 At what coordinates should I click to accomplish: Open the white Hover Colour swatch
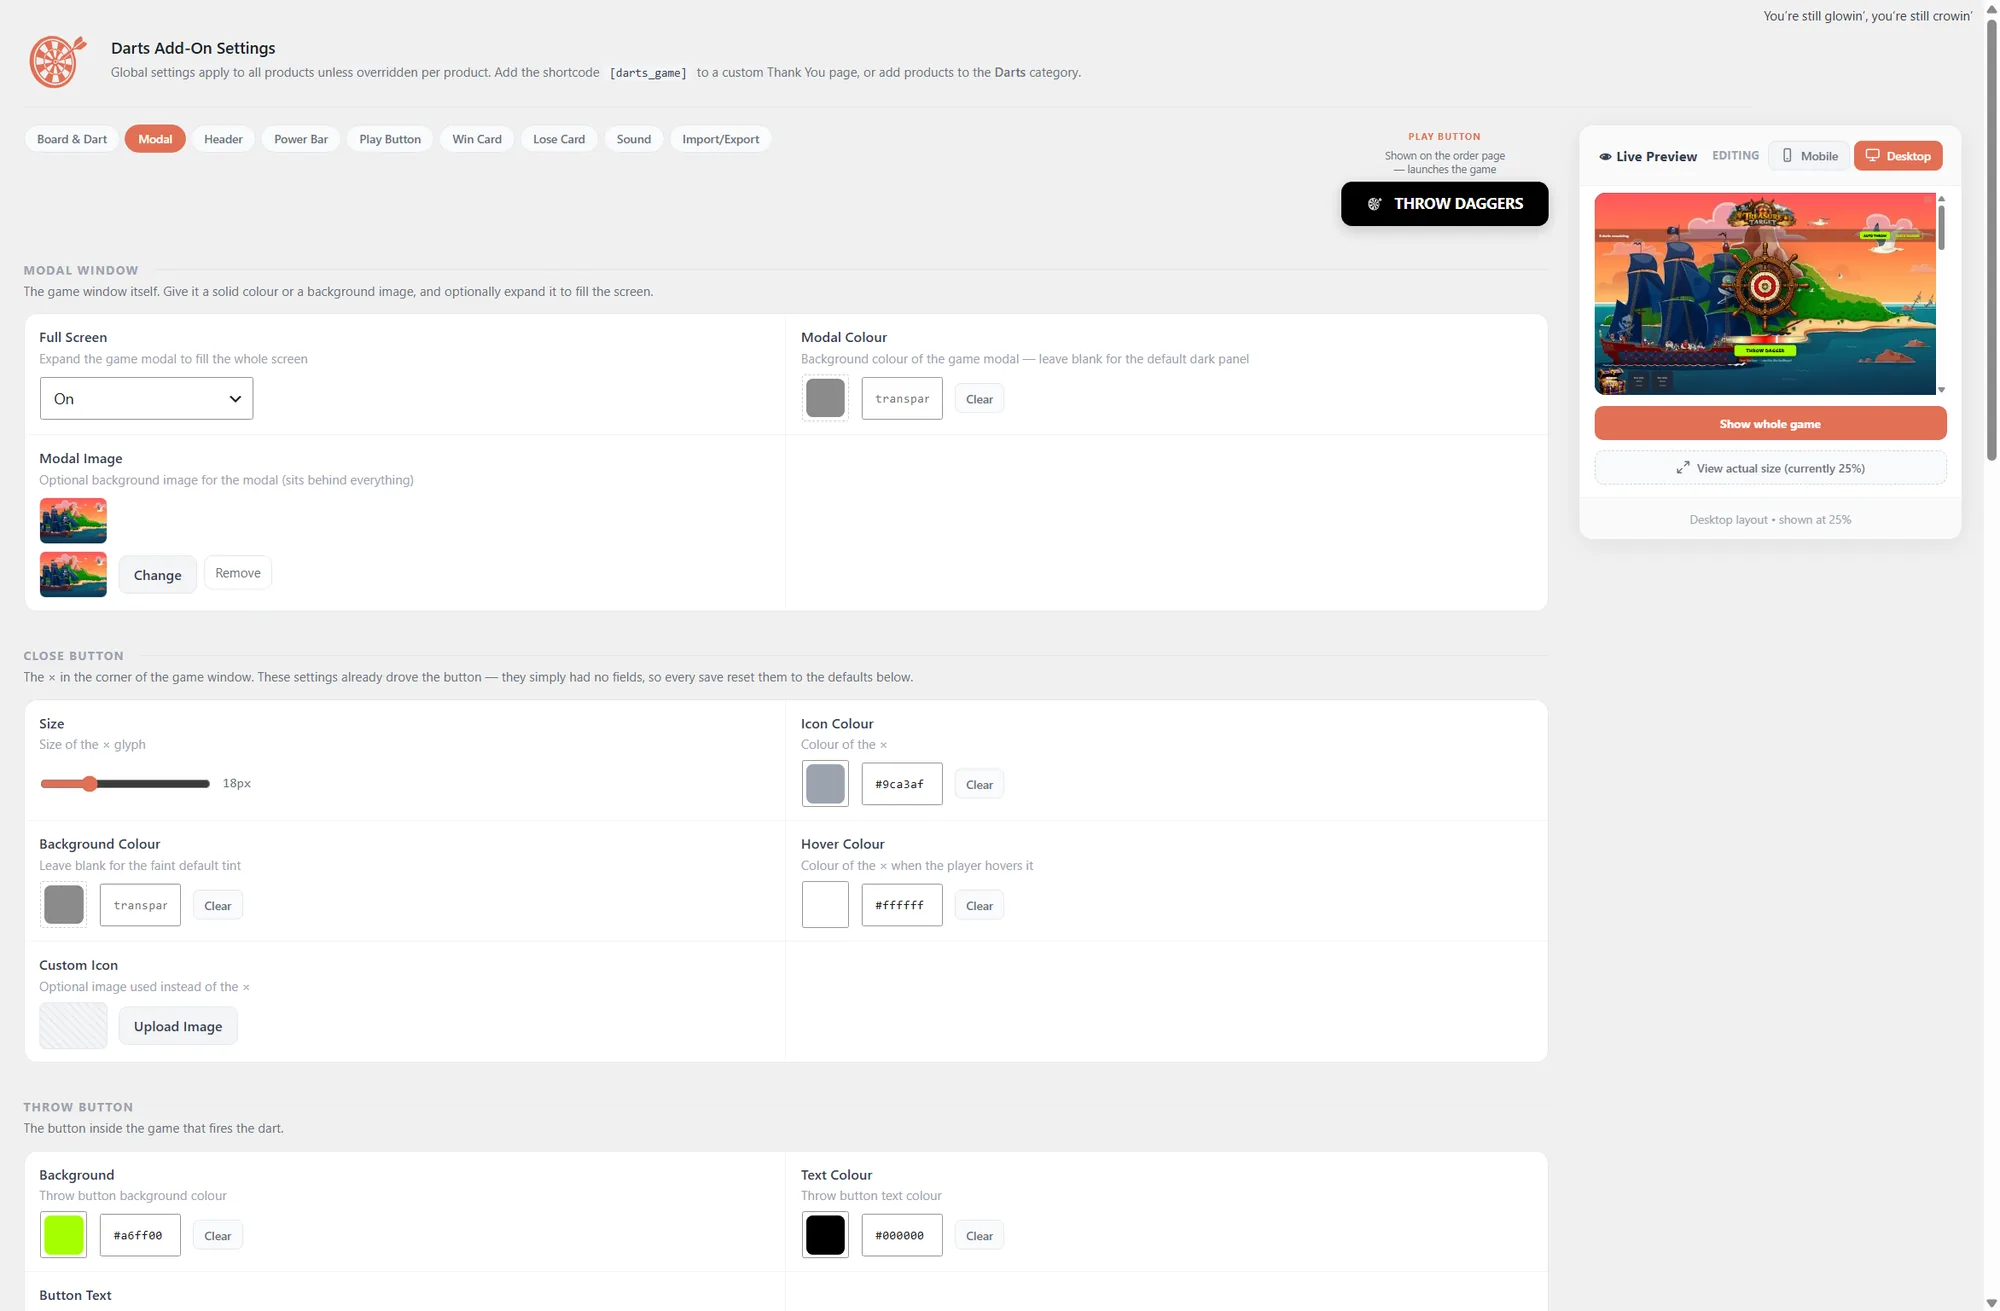(825, 905)
